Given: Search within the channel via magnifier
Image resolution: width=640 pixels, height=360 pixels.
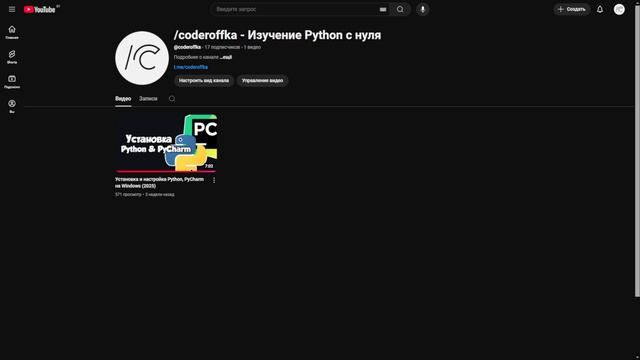Looking at the screenshot, I should [x=172, y=98].
